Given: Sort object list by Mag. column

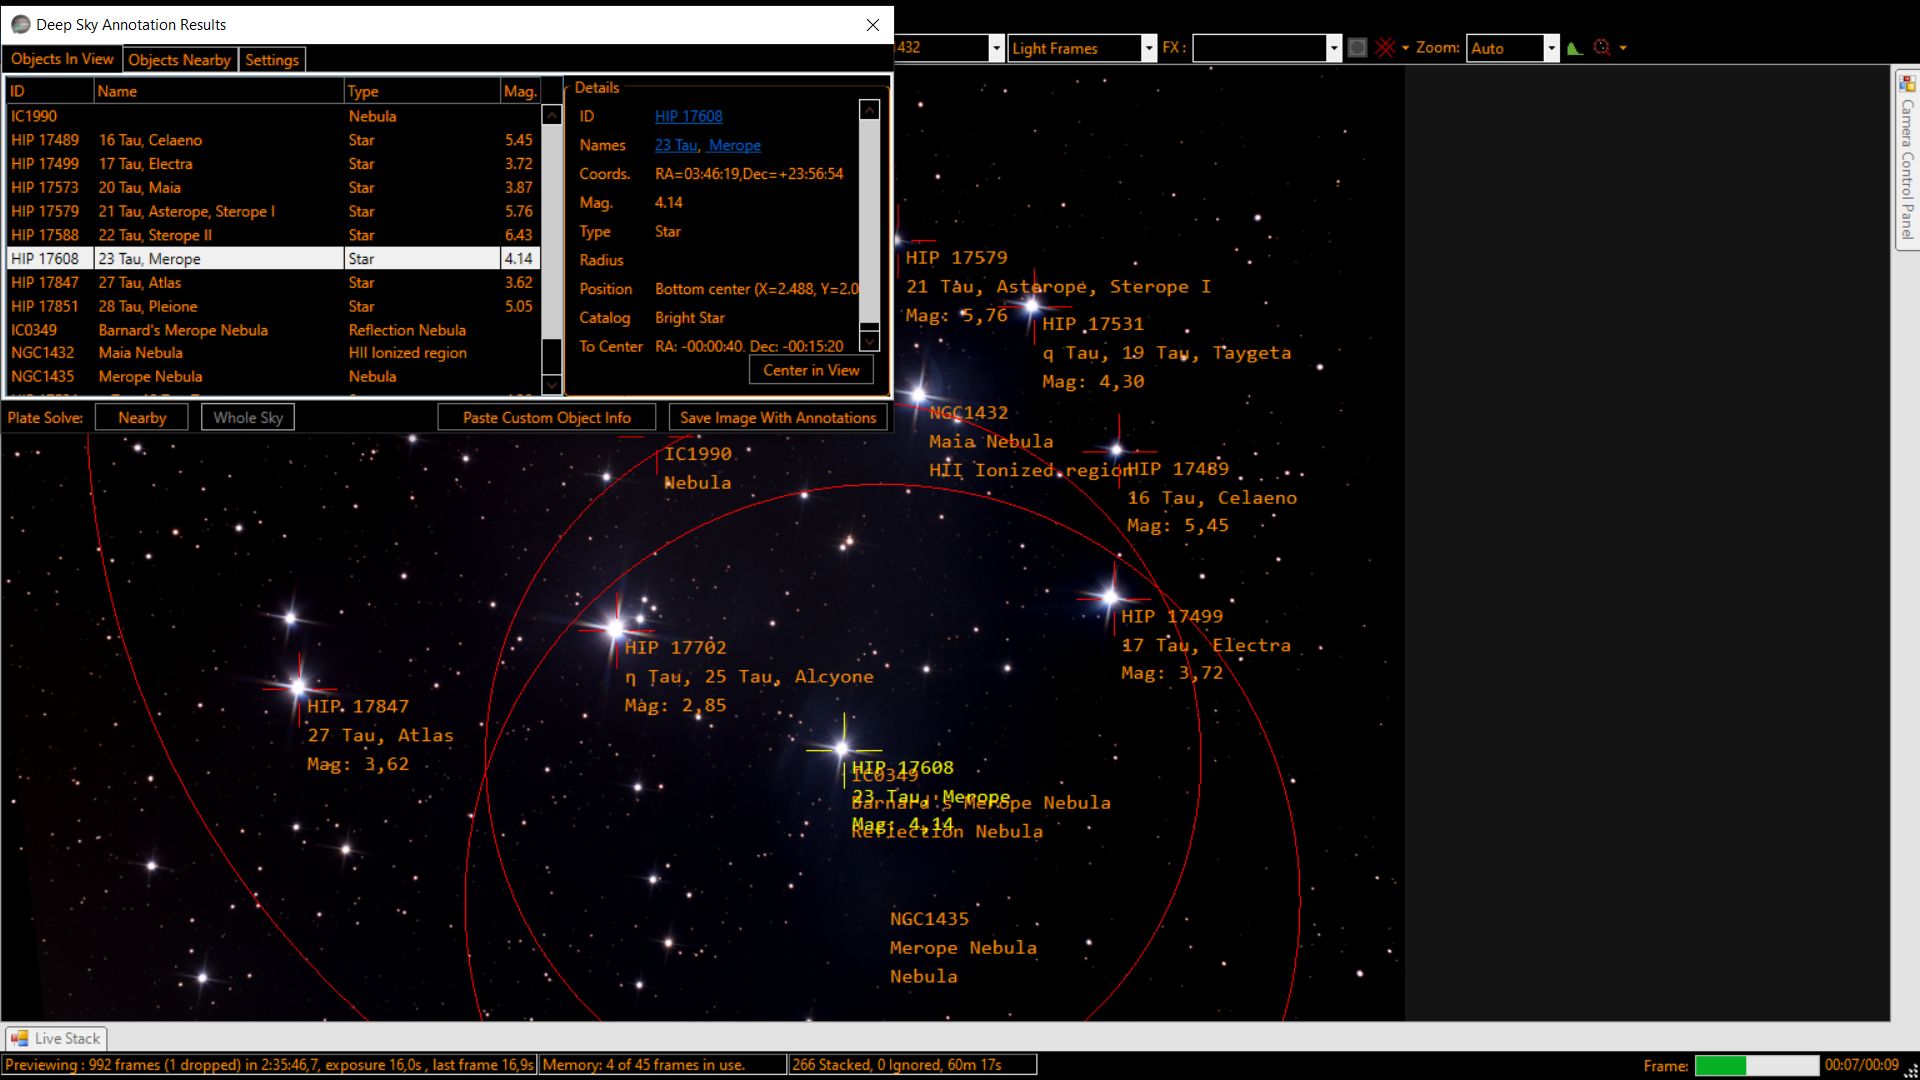Looking at the screenshot, I should [520, 91].
